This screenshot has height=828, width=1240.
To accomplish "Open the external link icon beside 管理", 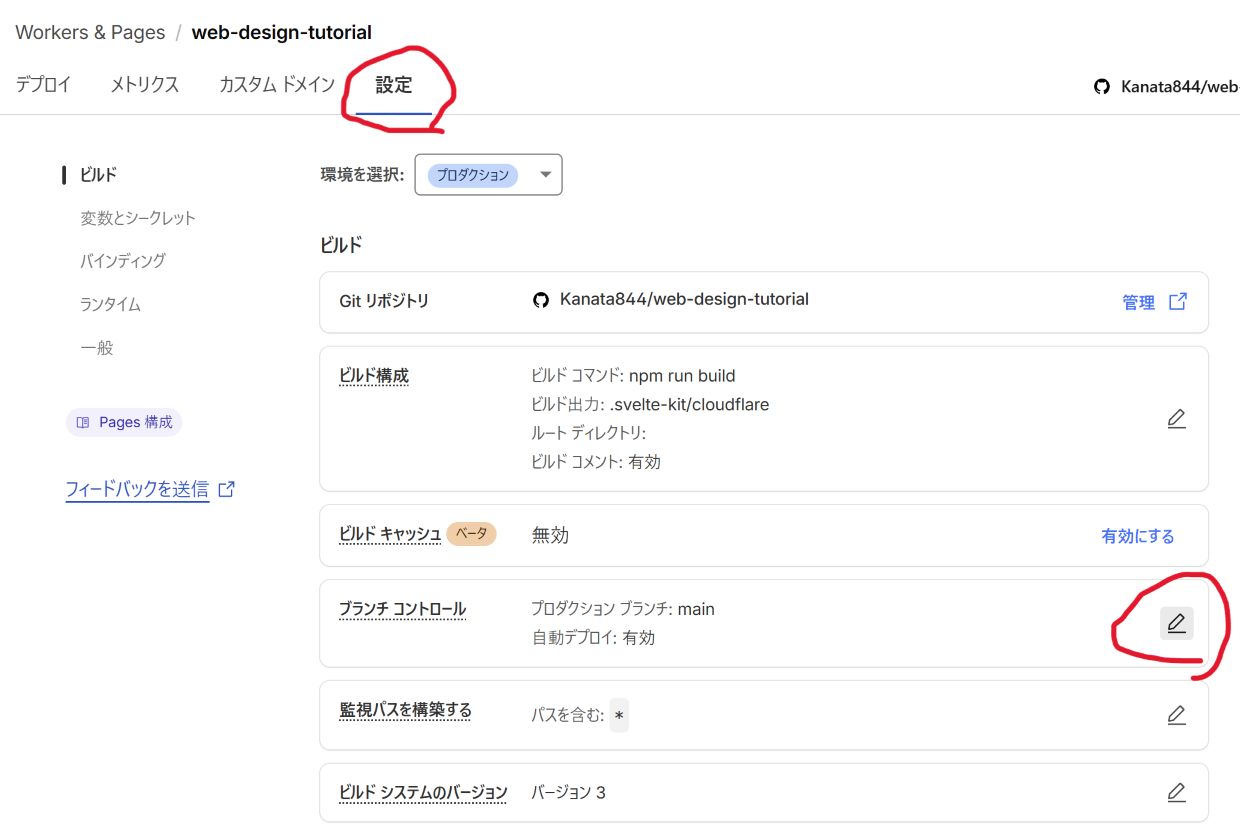I will (1178, 301).
